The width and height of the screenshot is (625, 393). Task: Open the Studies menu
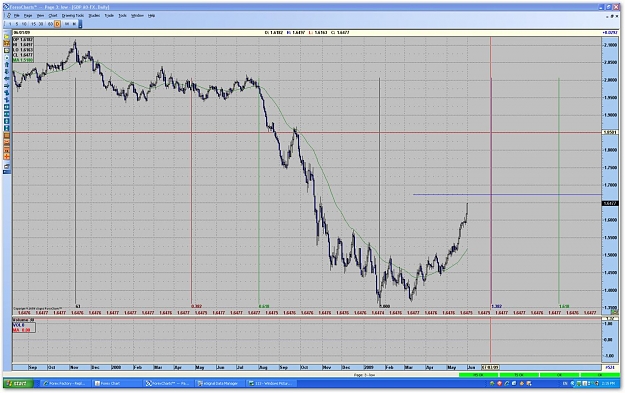pyautogui.click(x=94, y=16)
